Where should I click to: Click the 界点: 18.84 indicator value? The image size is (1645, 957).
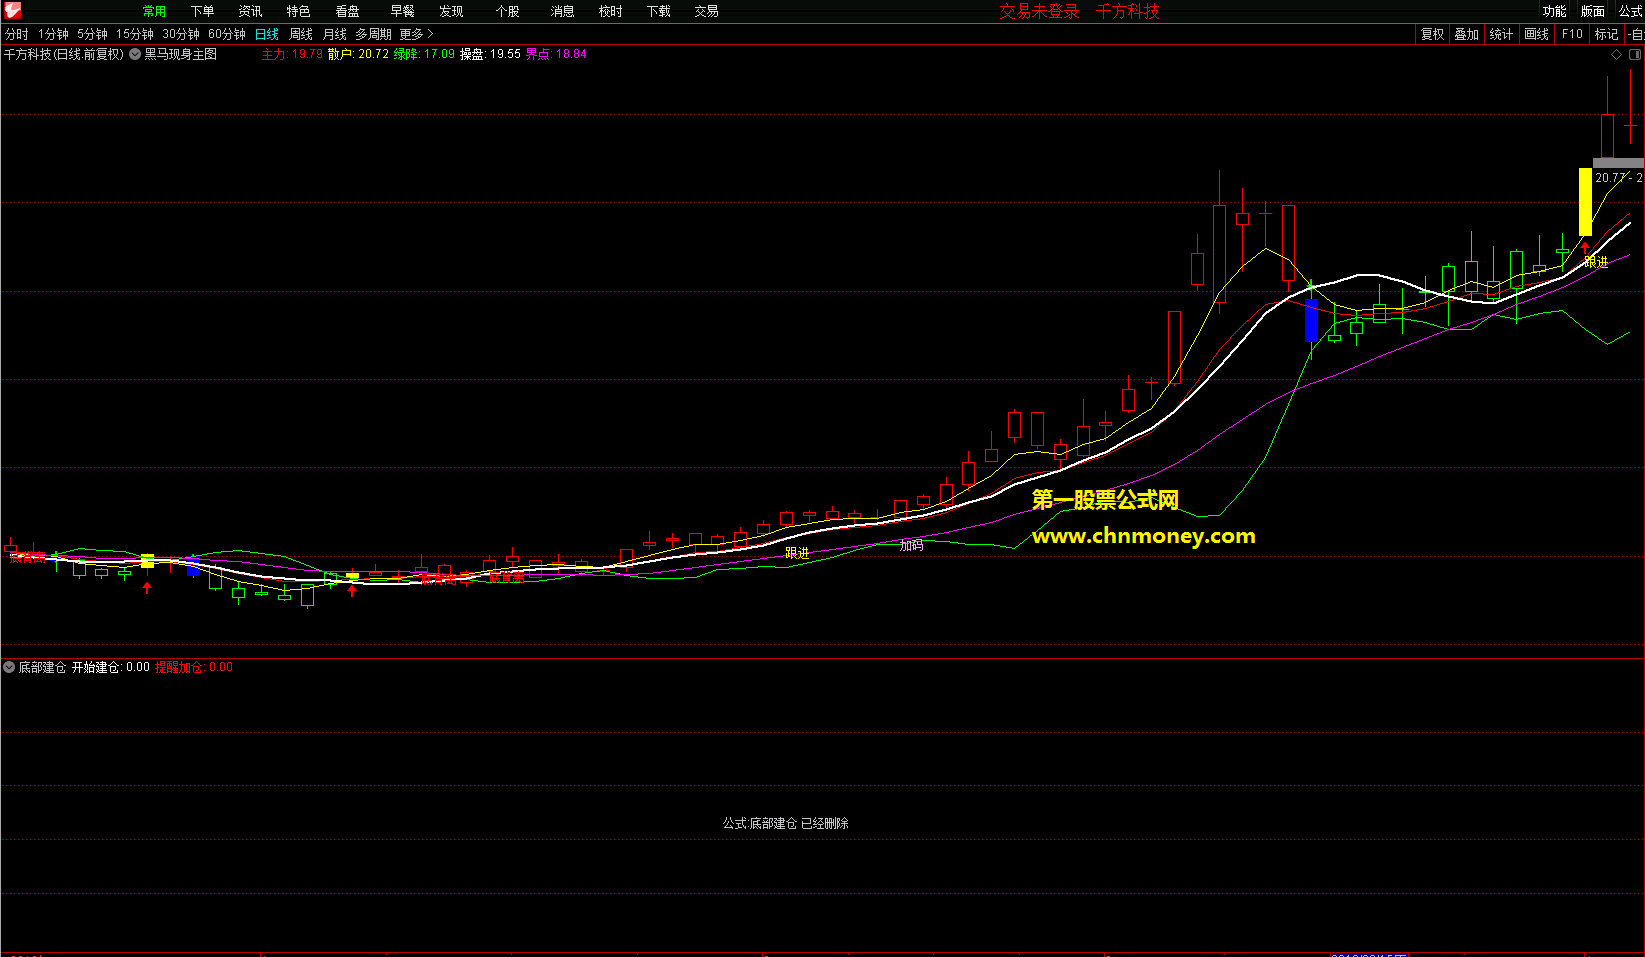[556, 54]
